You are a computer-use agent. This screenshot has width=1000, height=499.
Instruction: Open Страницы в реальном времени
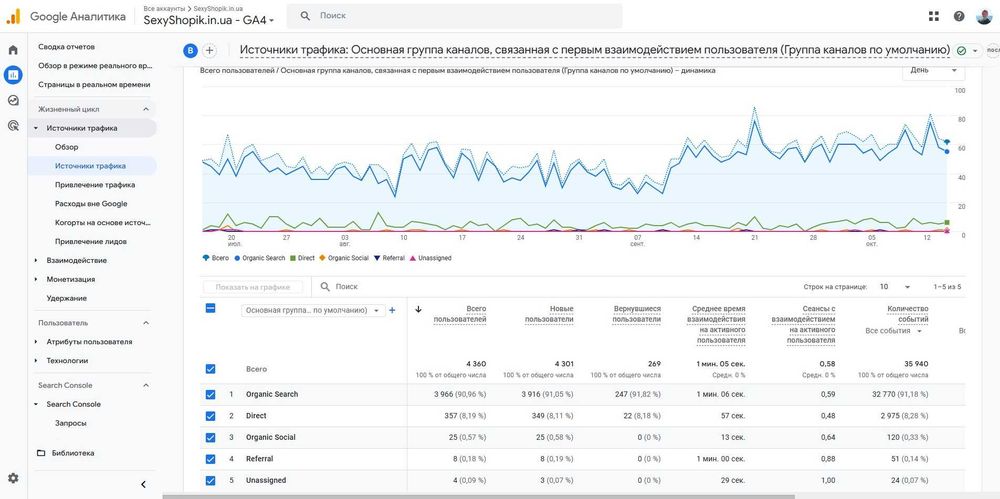(94, 84)
